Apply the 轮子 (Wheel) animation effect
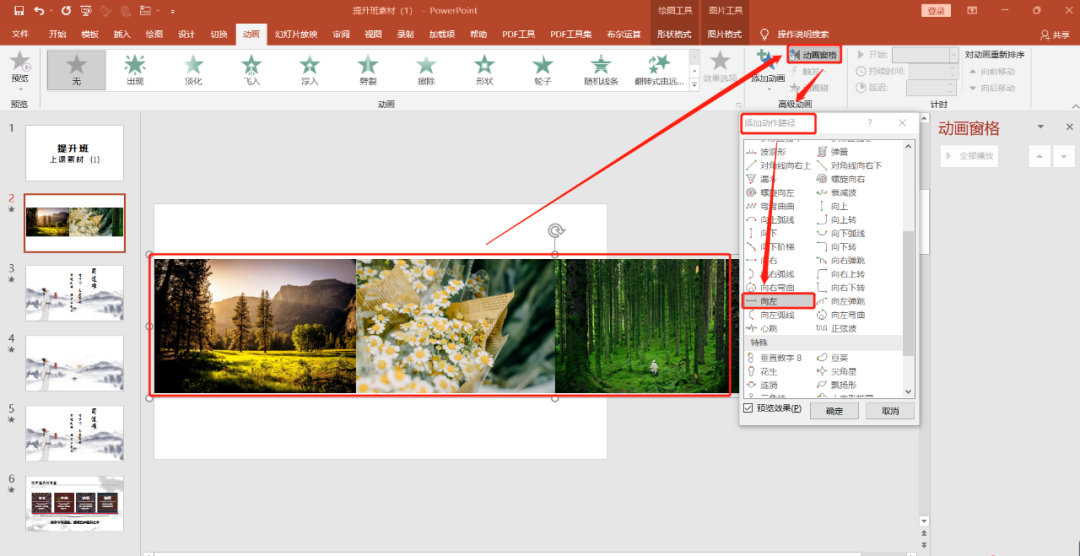 pyautogui.click(x=543, y=70)
